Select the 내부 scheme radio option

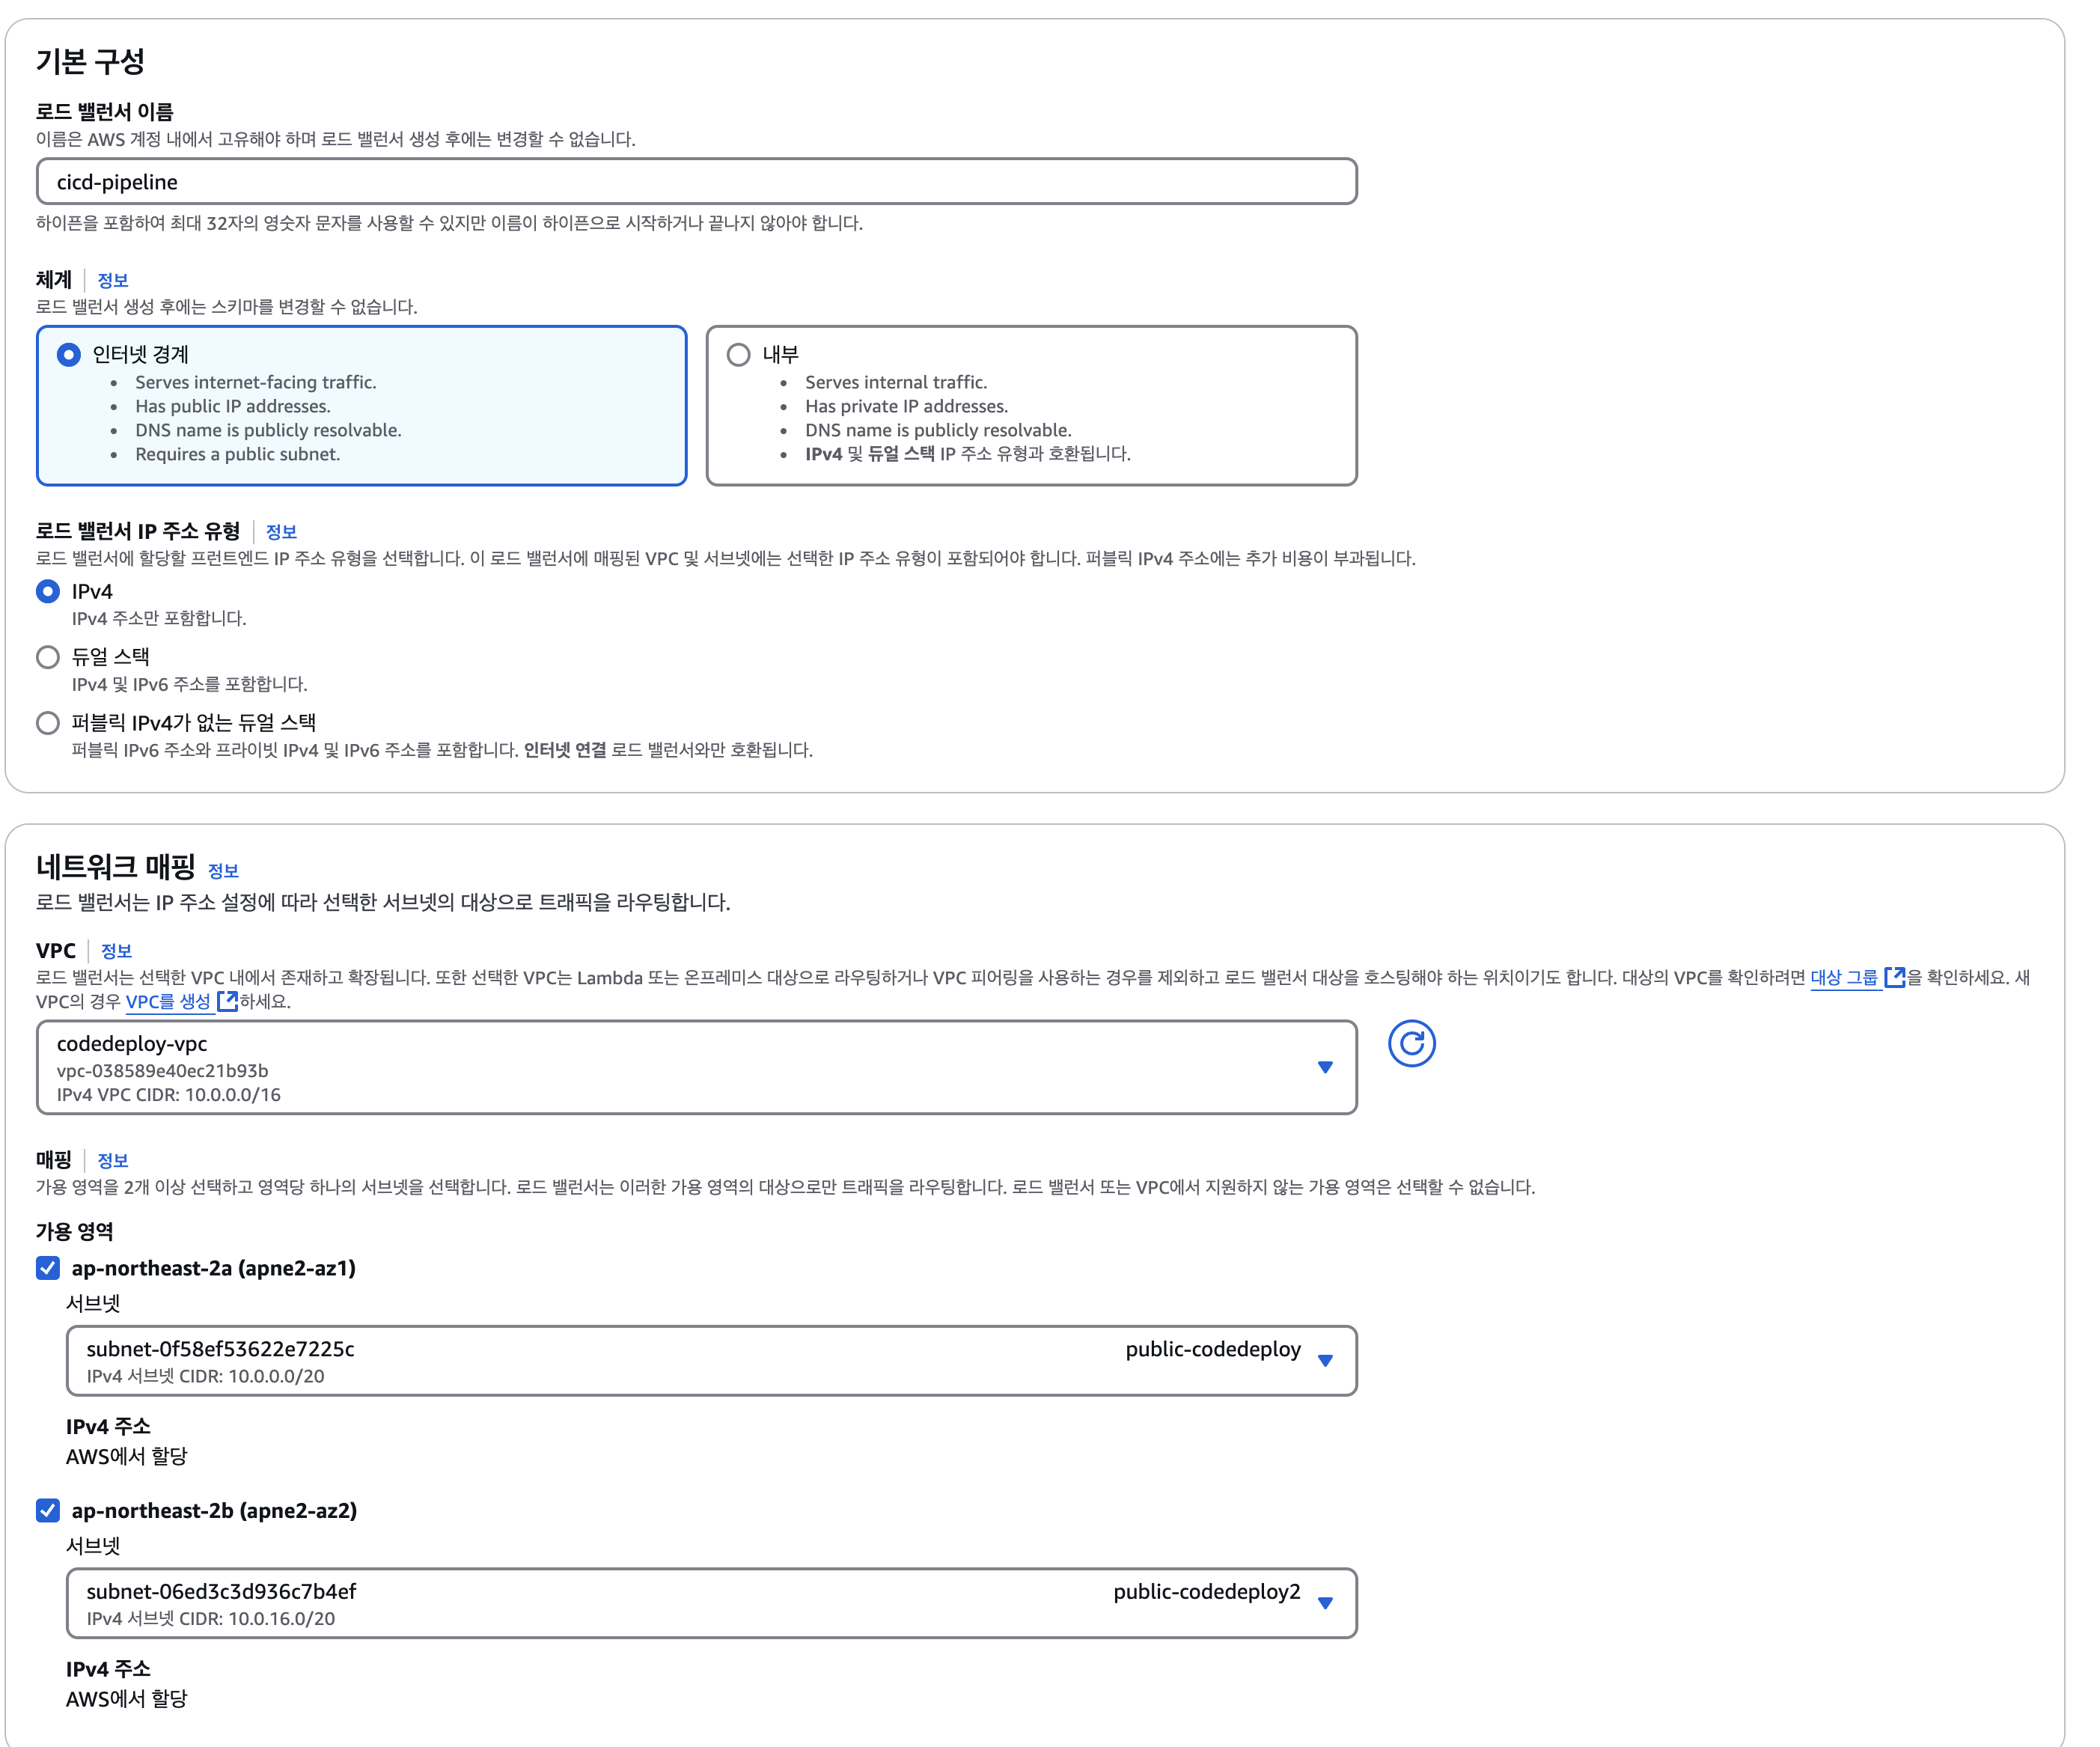pos(738,355)
